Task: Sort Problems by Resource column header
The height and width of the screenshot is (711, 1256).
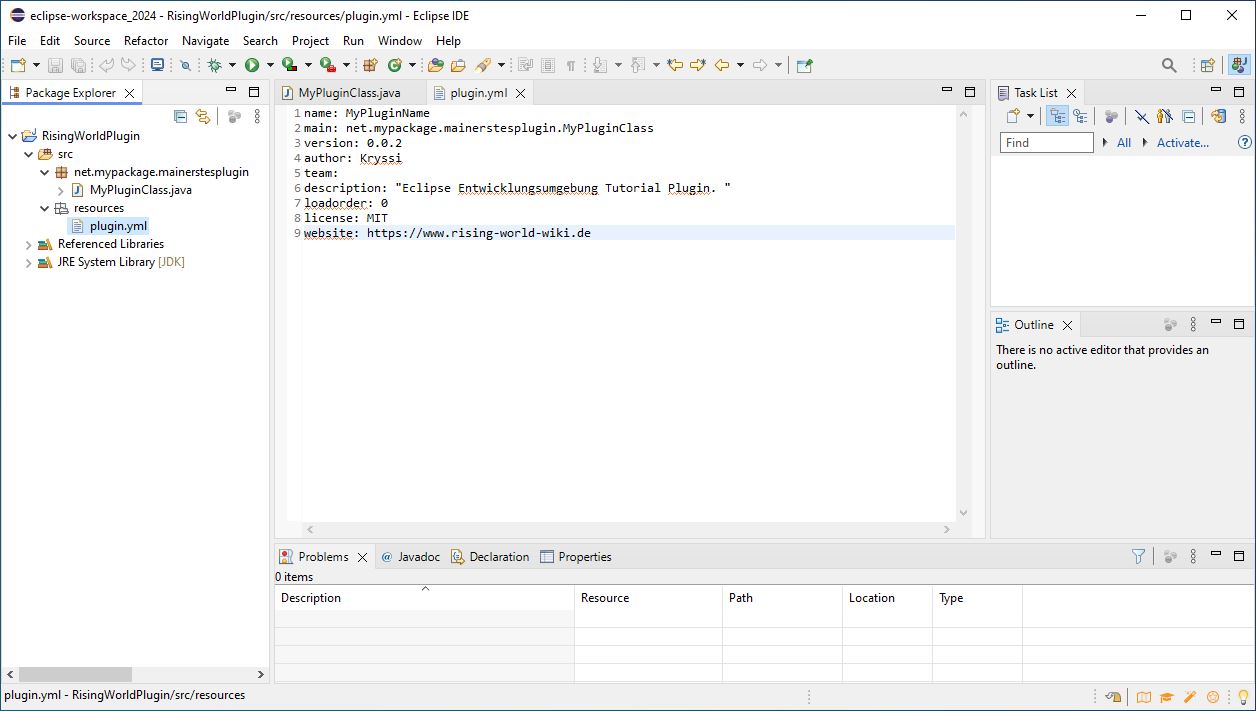Action: 648,598
